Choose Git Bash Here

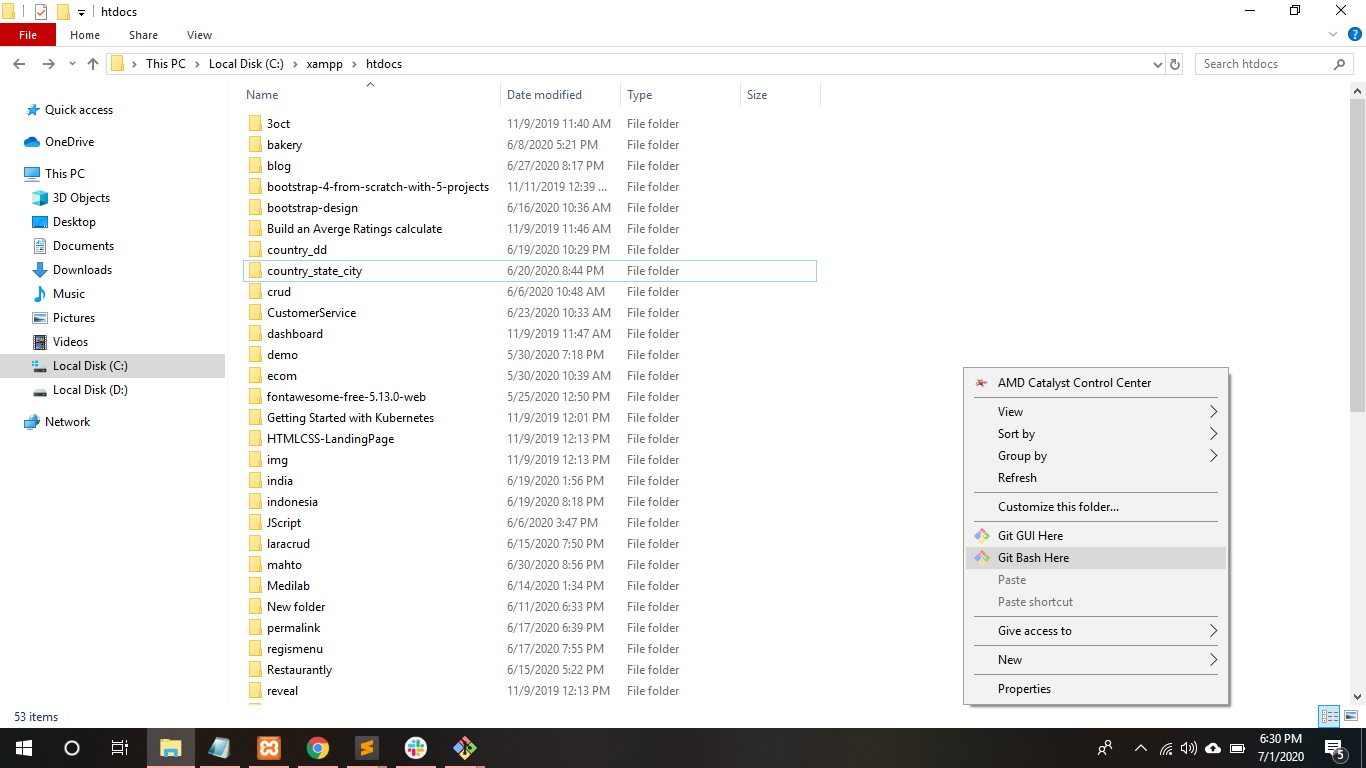click(1033, 558)
